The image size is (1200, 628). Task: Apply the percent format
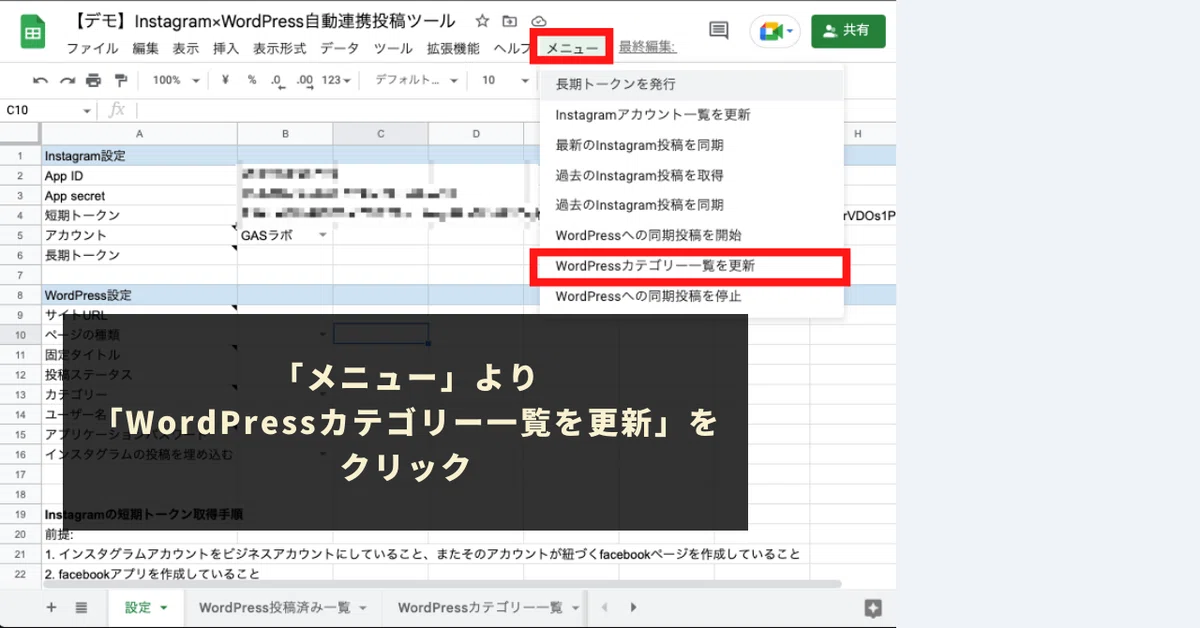(252, 80)
